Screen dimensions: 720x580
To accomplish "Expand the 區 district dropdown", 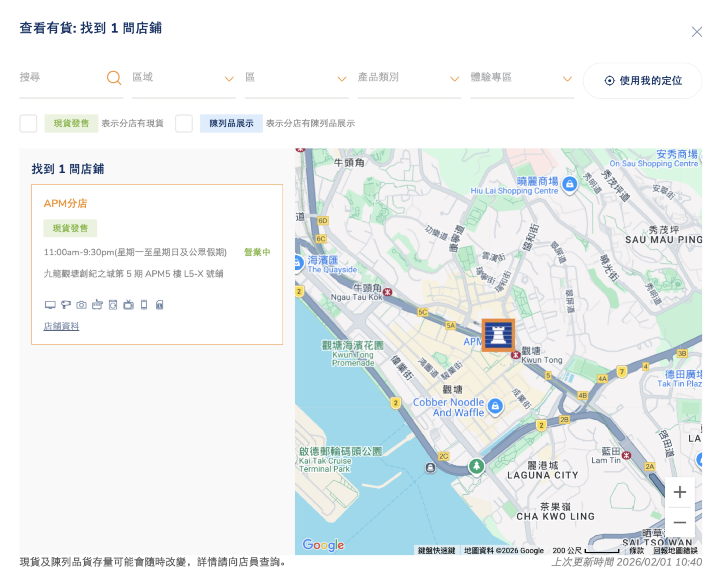I will (x=297, y=78).
